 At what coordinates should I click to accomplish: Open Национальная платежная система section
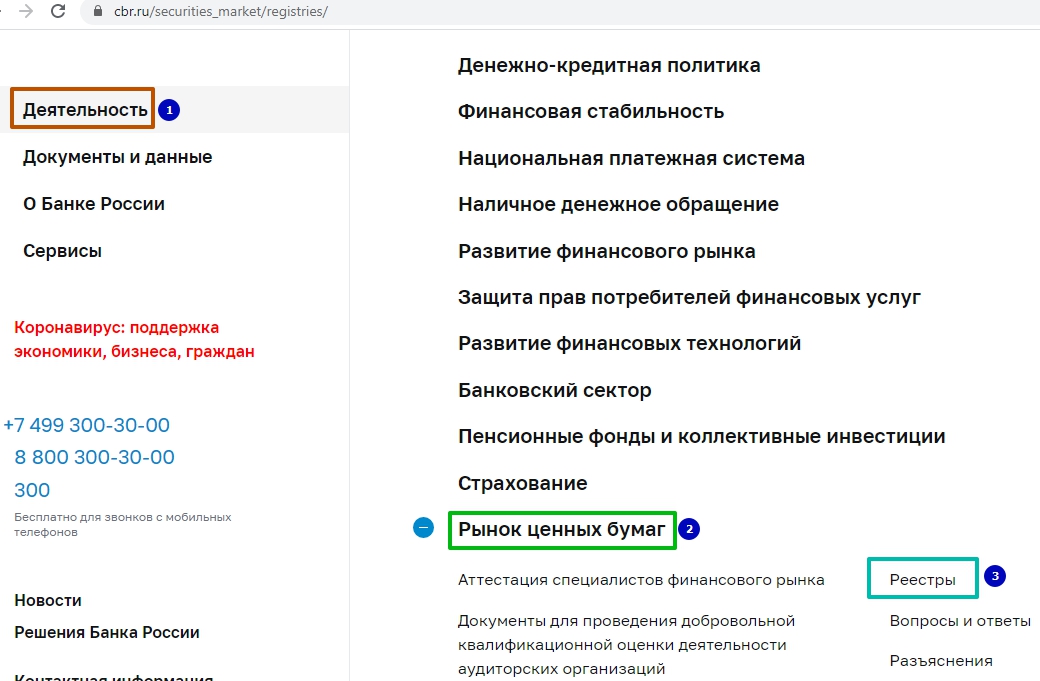coord(631,158)
